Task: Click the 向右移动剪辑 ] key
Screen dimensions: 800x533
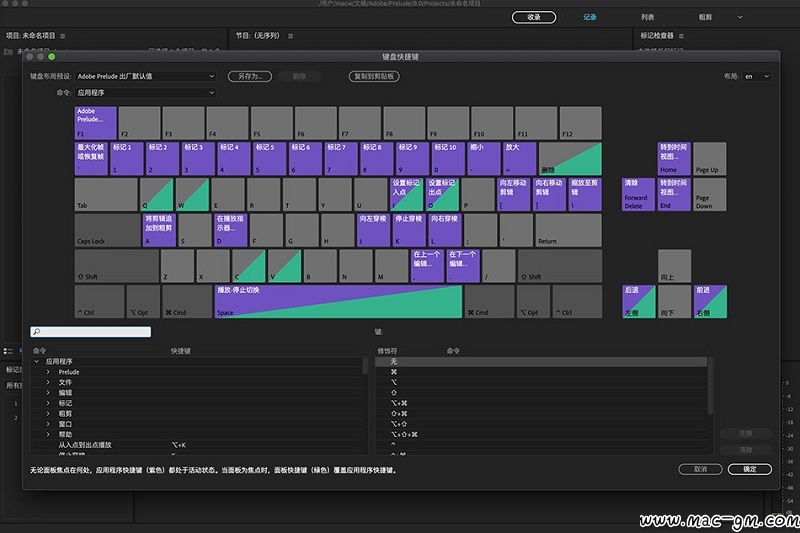Action: click(x=549, y=194)
